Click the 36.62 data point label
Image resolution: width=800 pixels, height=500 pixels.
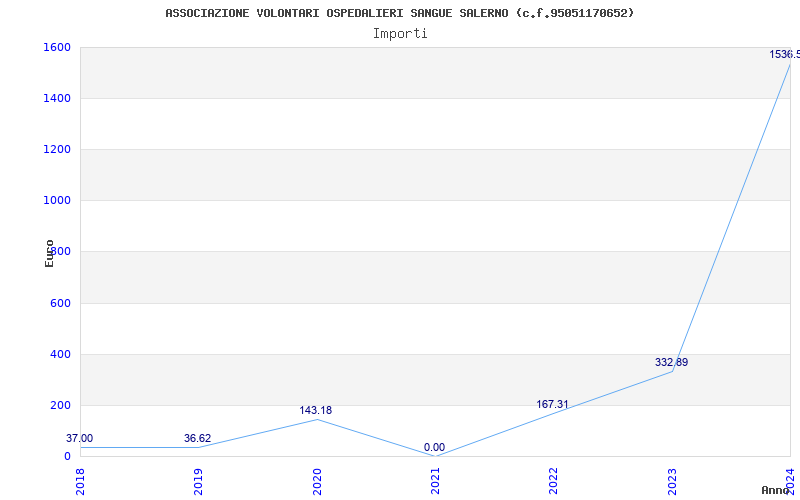pyautogui.click(x=198, y=438)
